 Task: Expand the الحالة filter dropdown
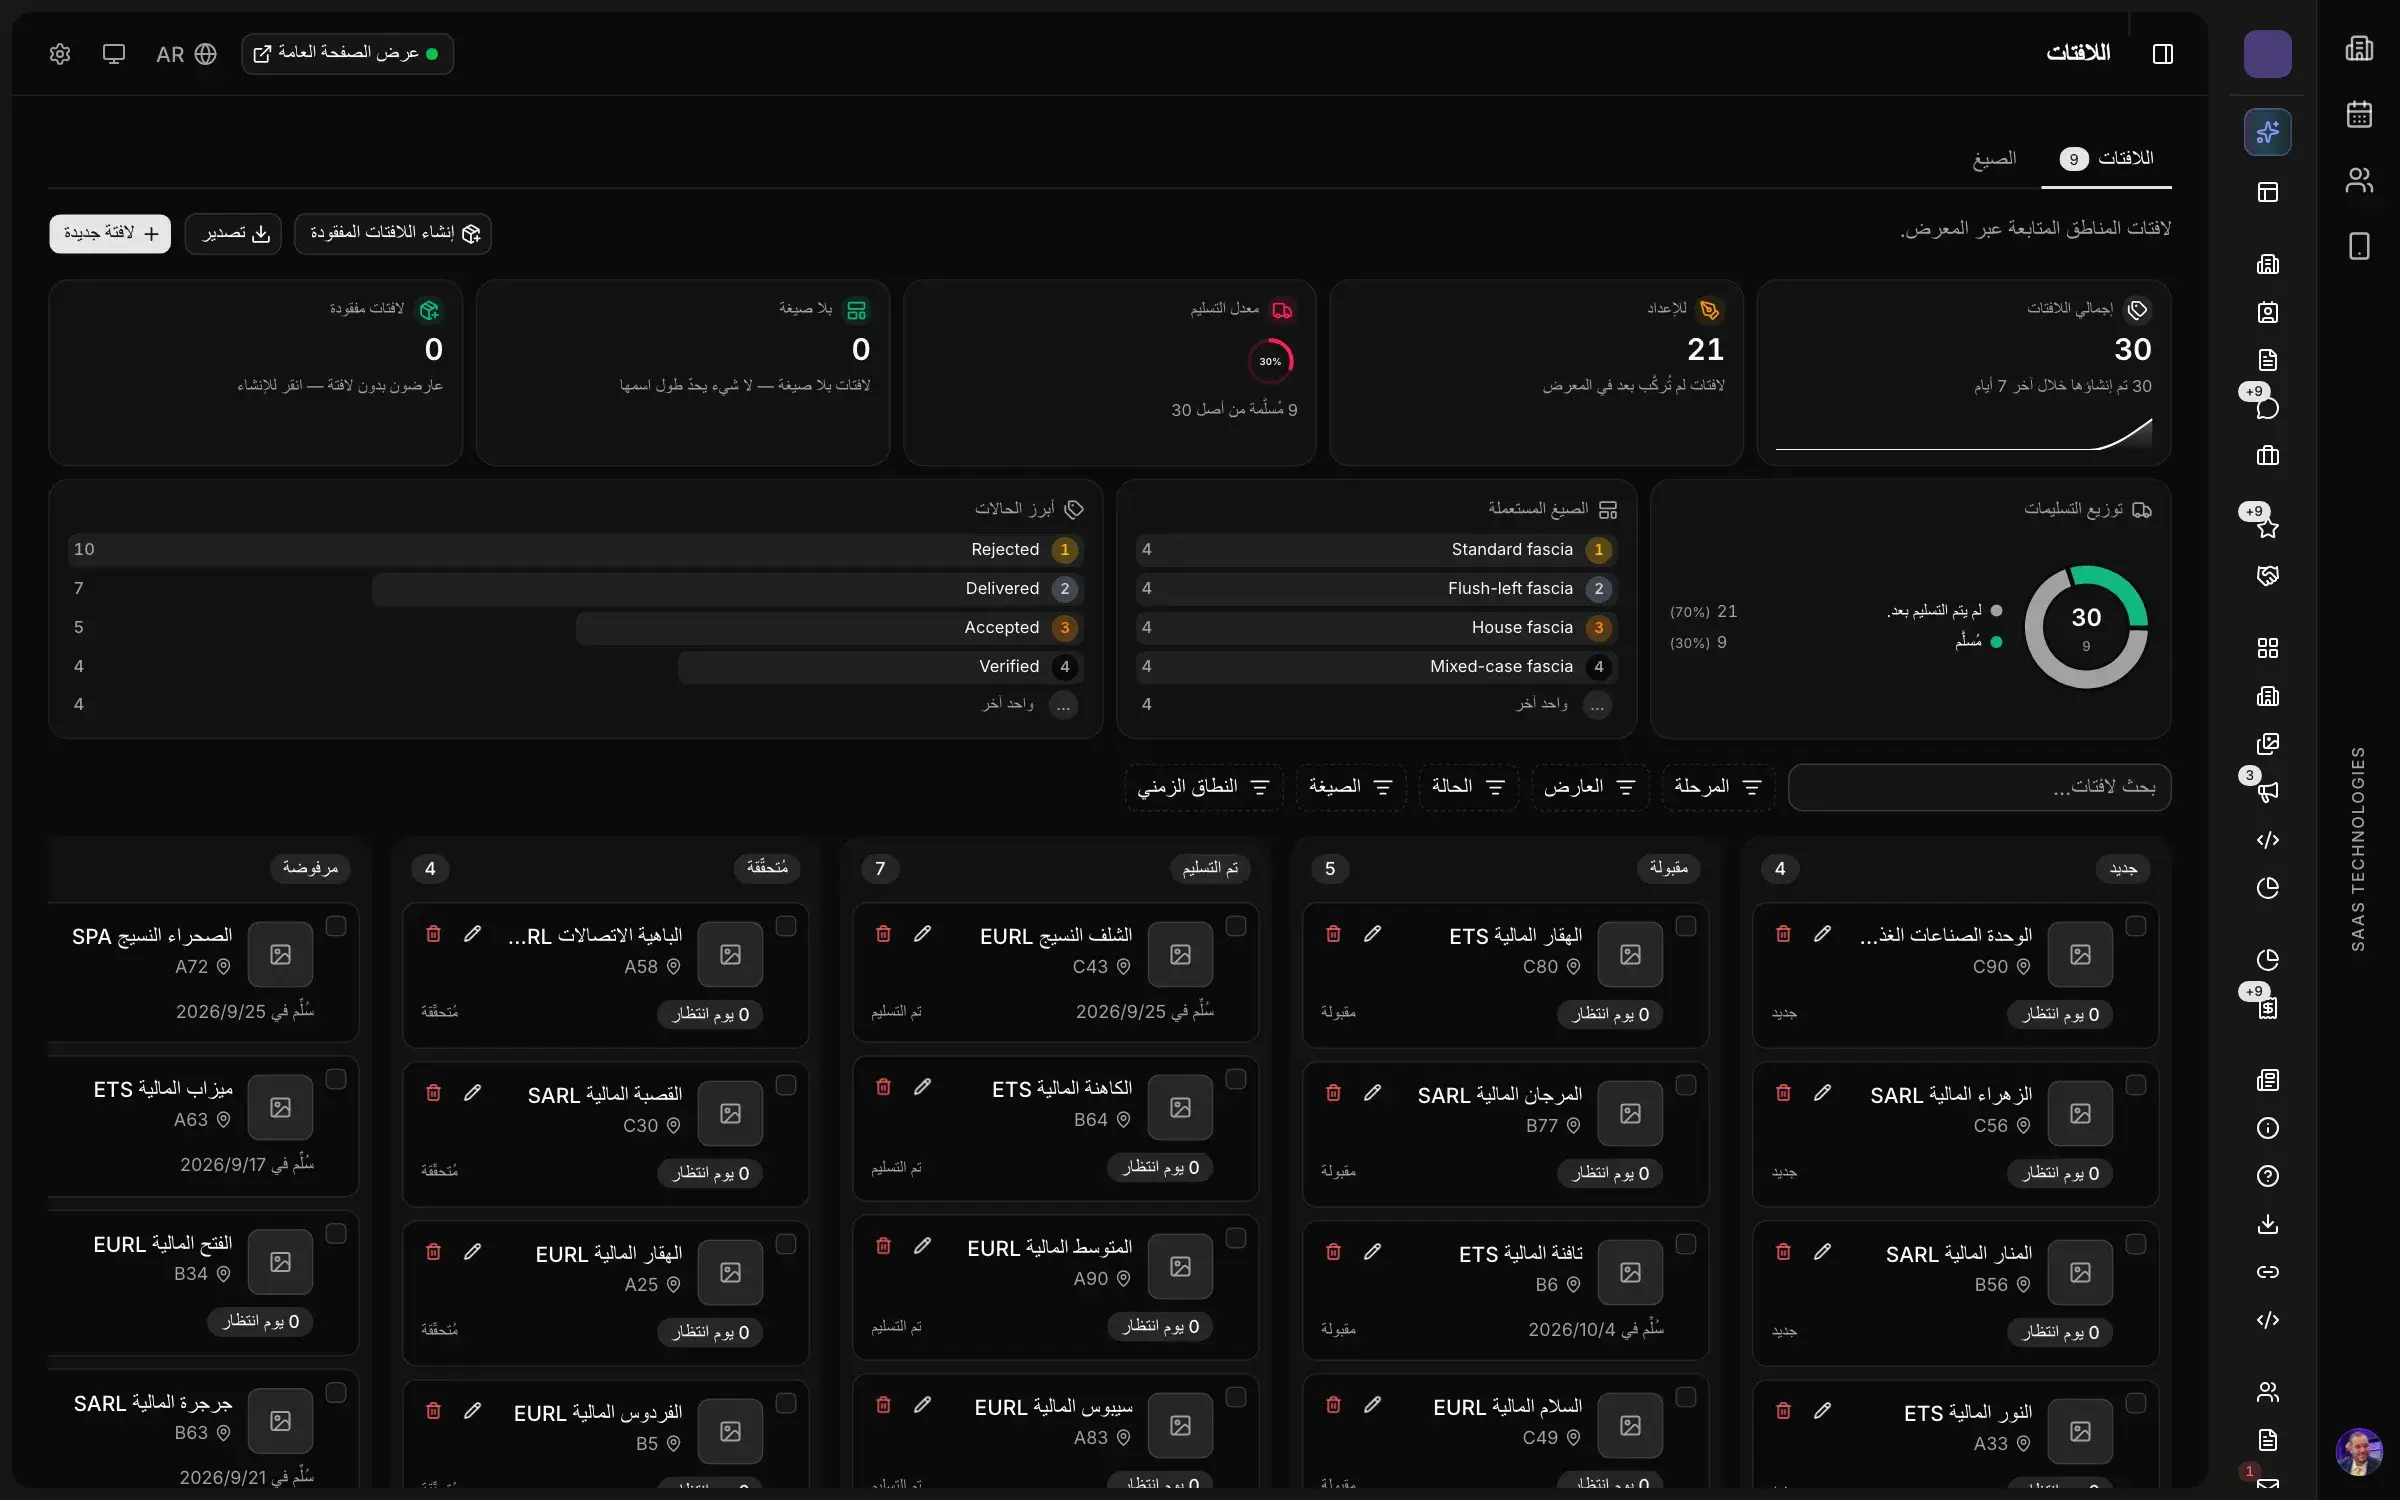click(x=1467, y=787)
